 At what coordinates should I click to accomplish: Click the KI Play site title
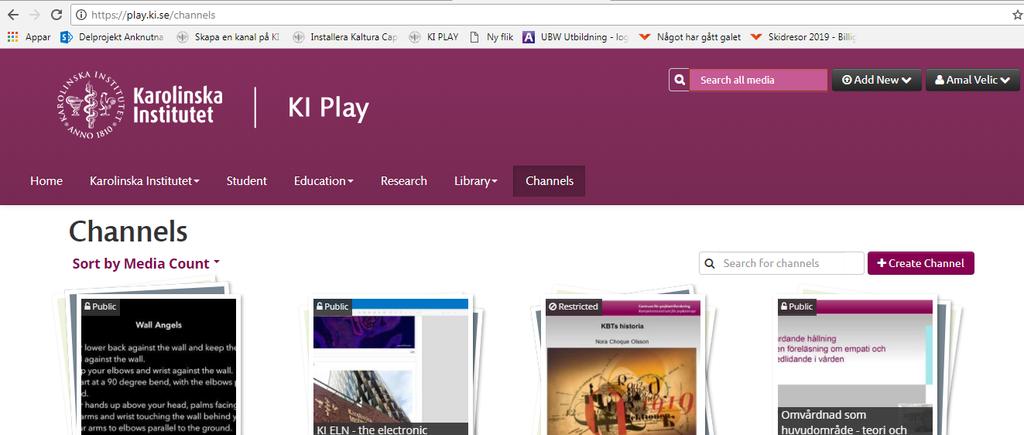point(328,108)
